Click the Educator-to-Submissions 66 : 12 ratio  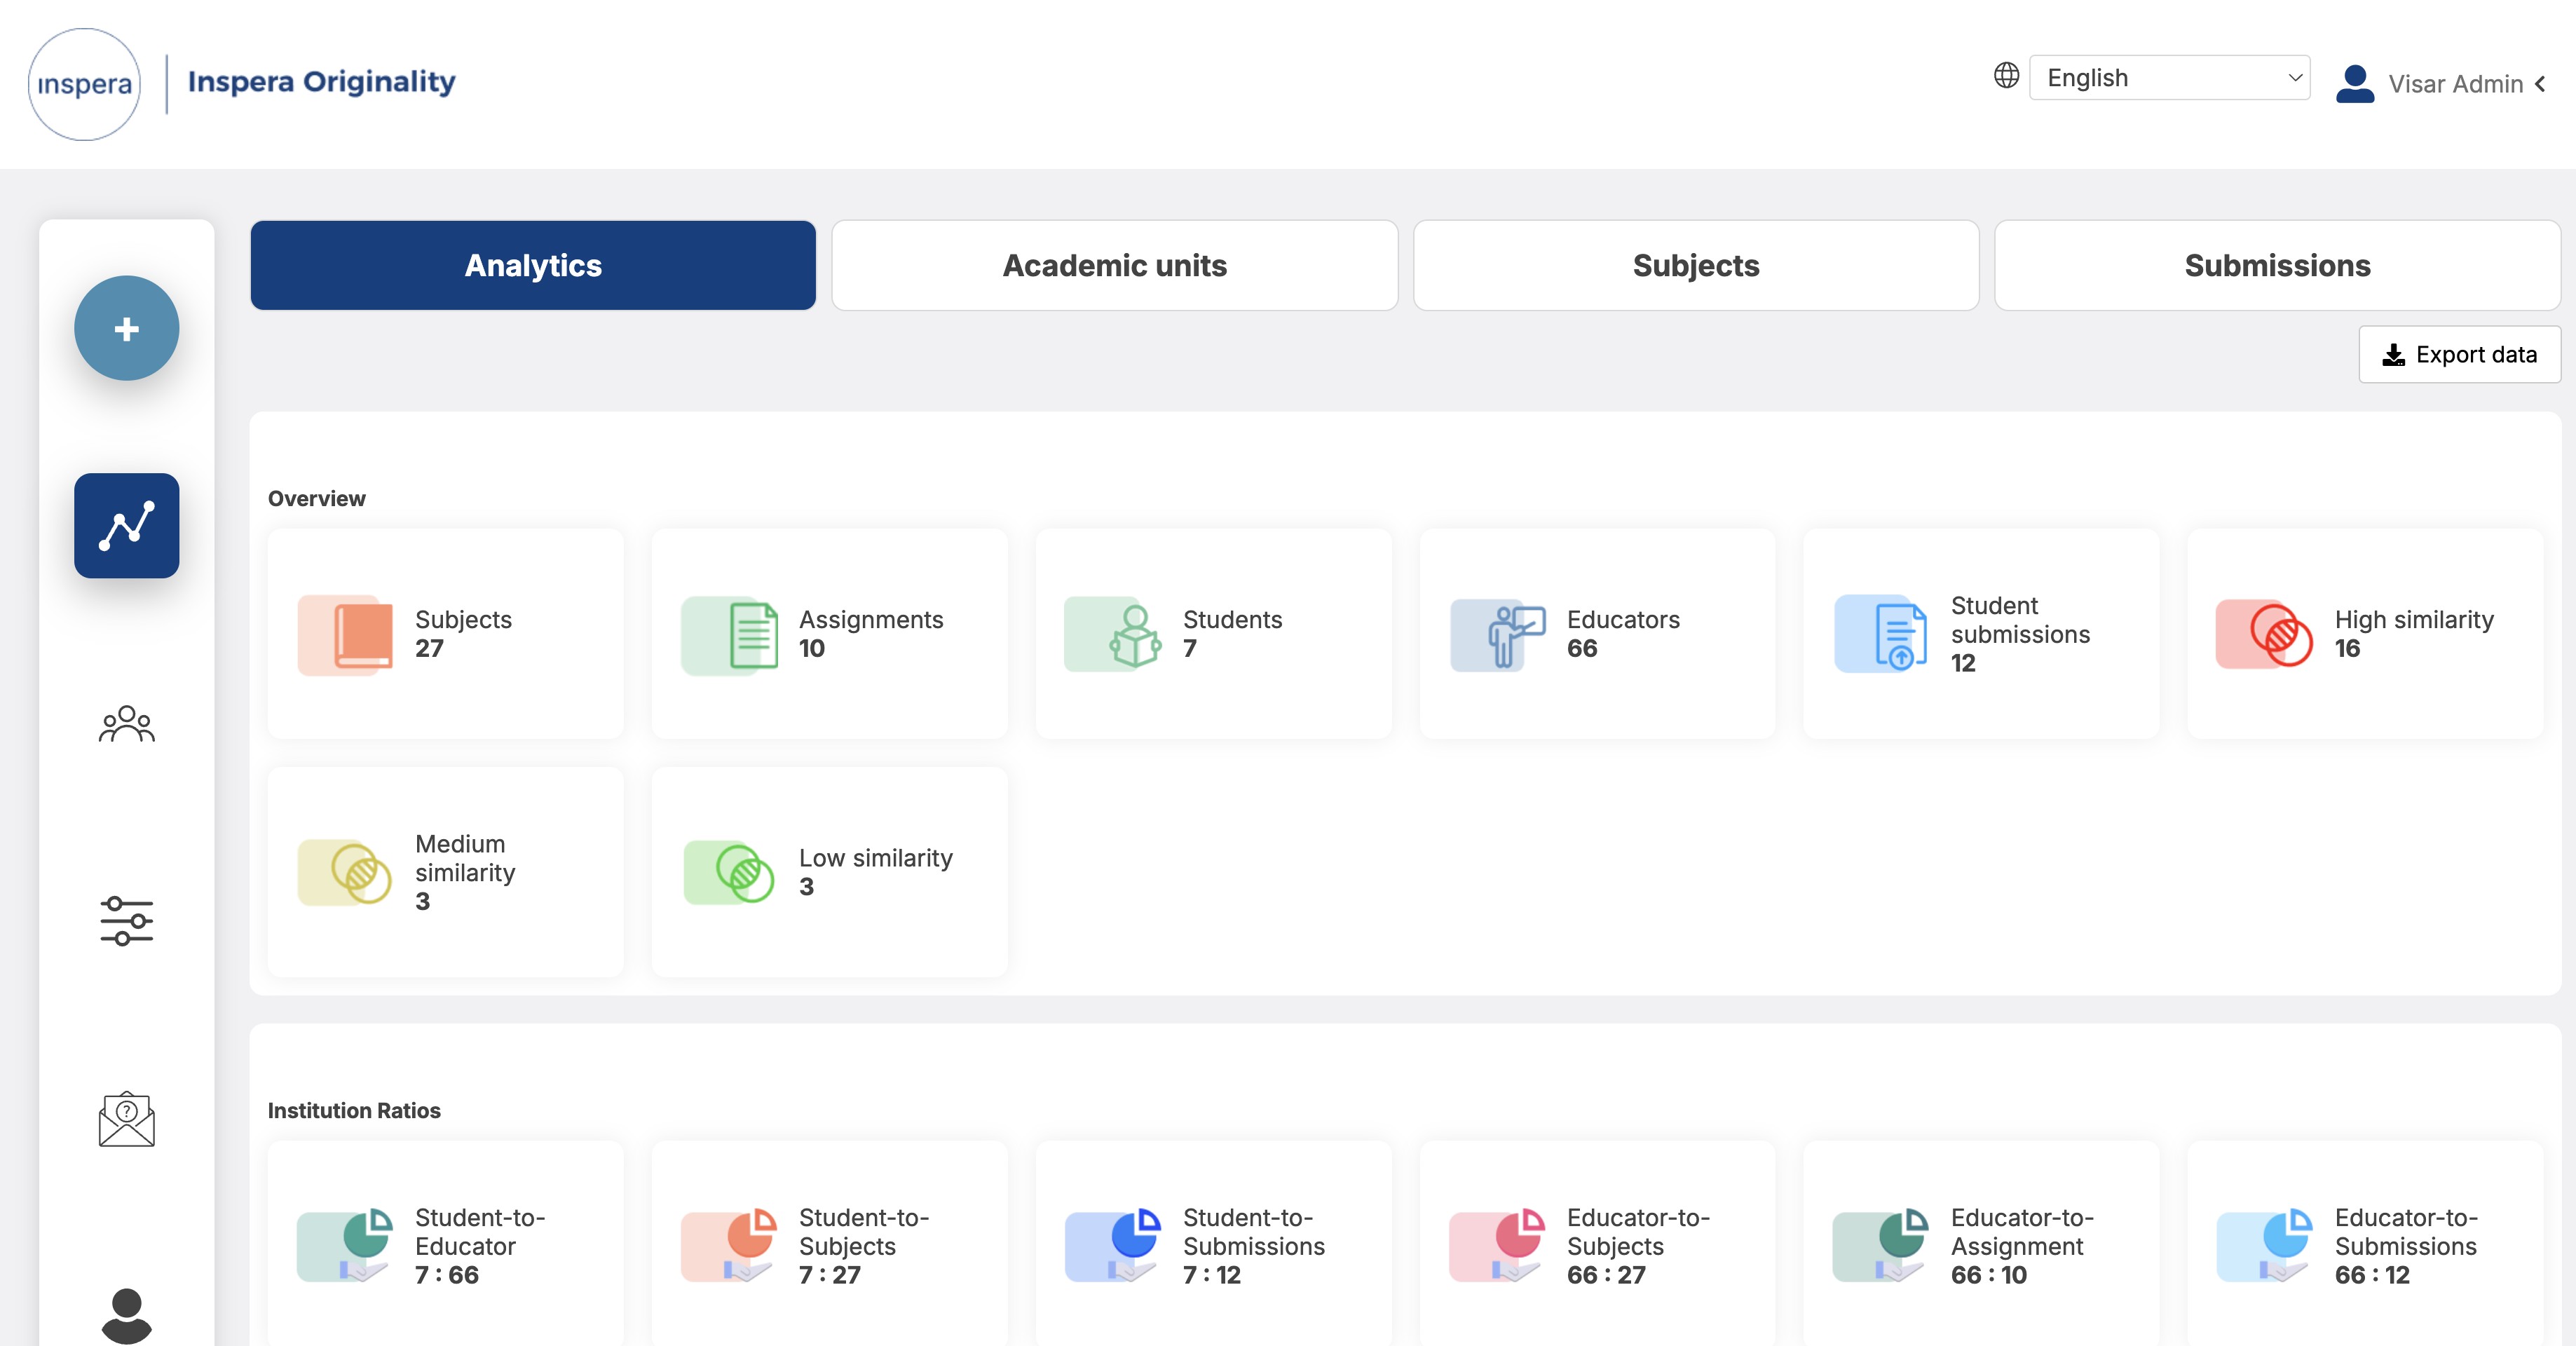point(2372,1275)
